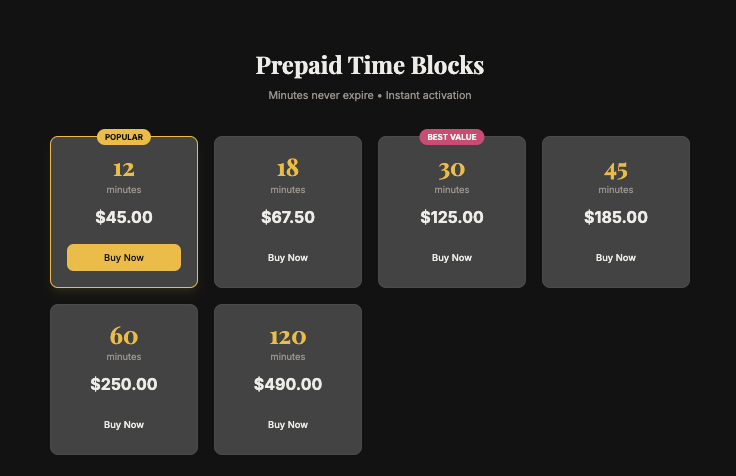Buy the 12 minutes block for $45.00

coord(124,257)
